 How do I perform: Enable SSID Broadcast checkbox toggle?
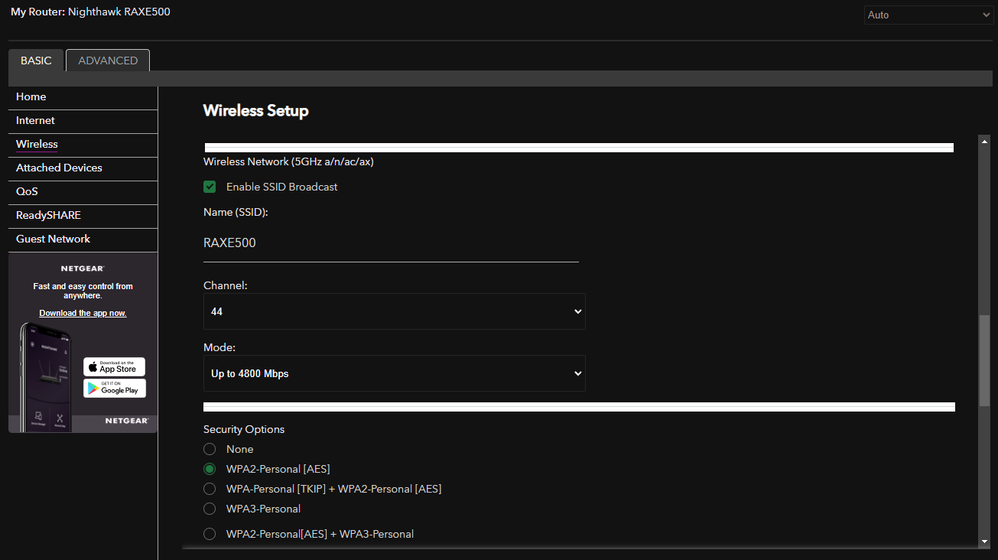tap(210, 187)
